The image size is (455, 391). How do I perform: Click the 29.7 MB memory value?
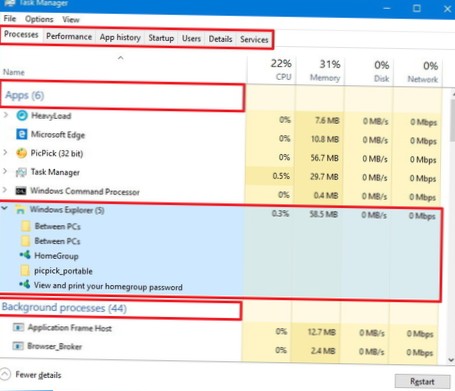click(x=324, y=176)
